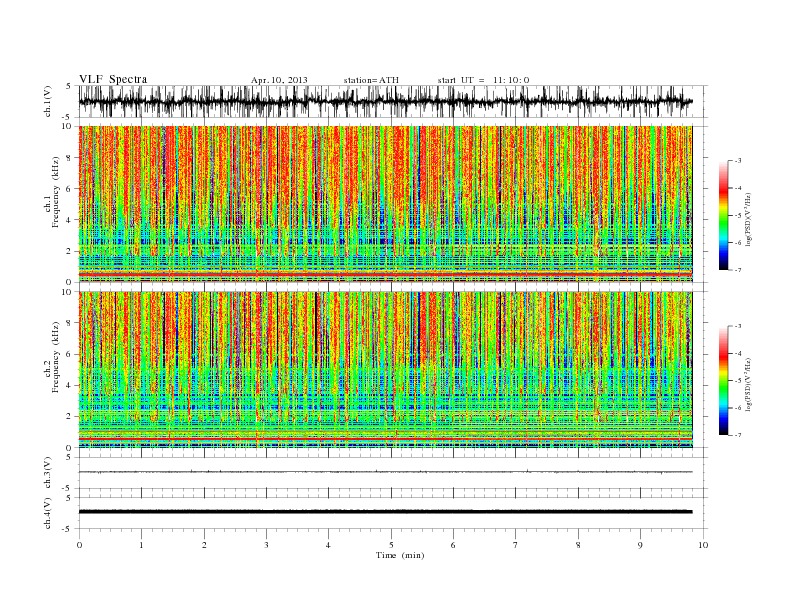Click the "10" kHz tick of ch.2 spectrogram

[x=67, y=292]
